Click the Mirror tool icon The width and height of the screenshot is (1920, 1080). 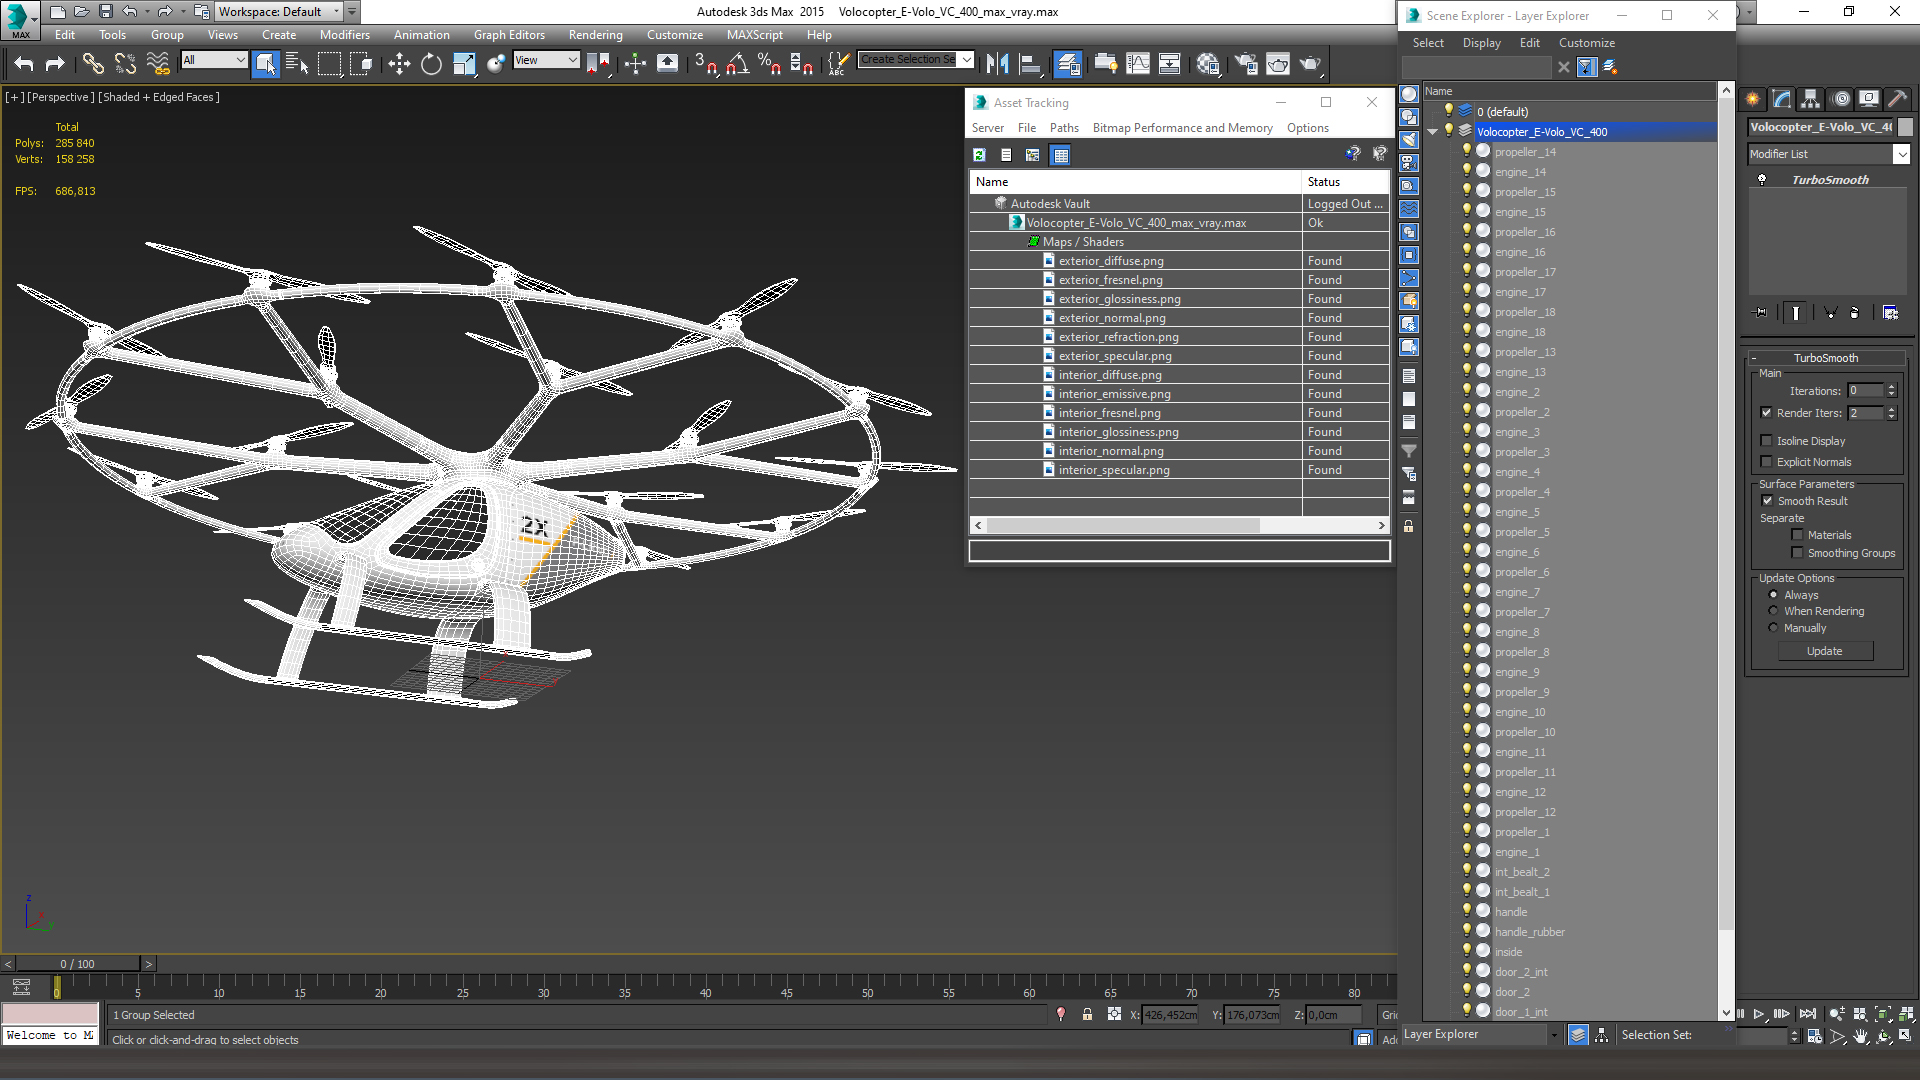[x=997, y=64]
